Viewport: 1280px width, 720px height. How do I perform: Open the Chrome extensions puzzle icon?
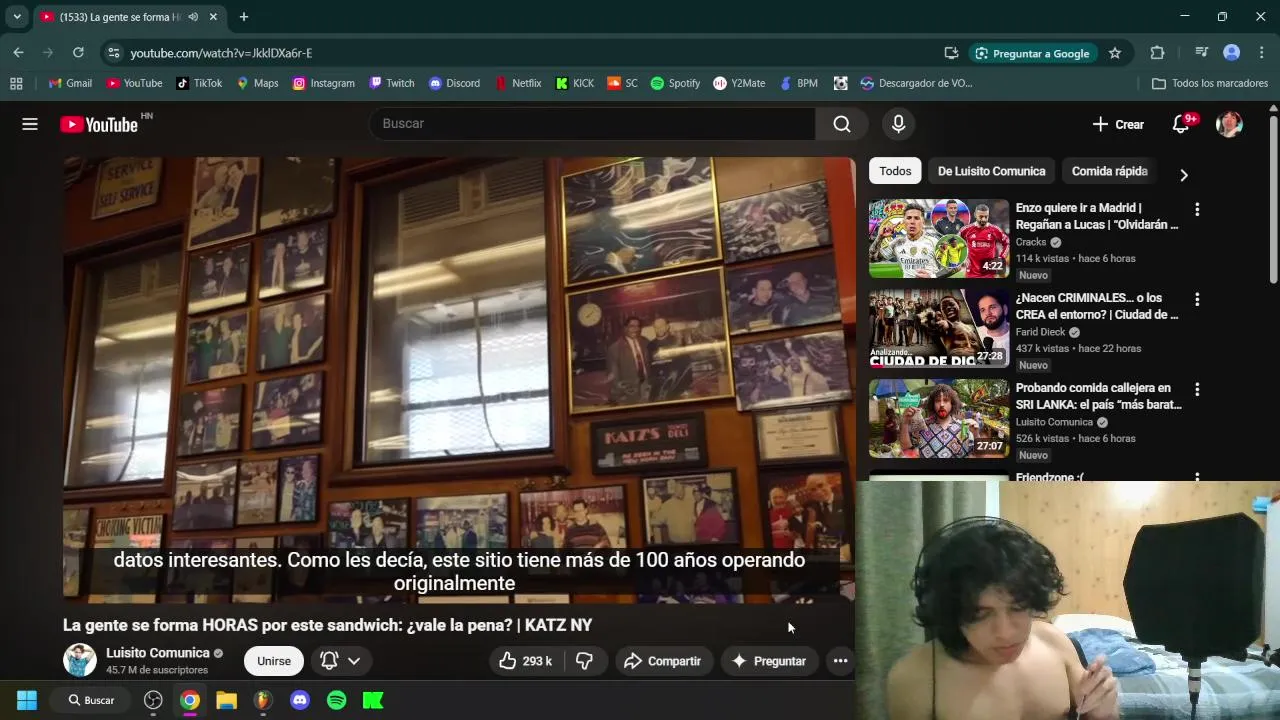(1157, 53)
